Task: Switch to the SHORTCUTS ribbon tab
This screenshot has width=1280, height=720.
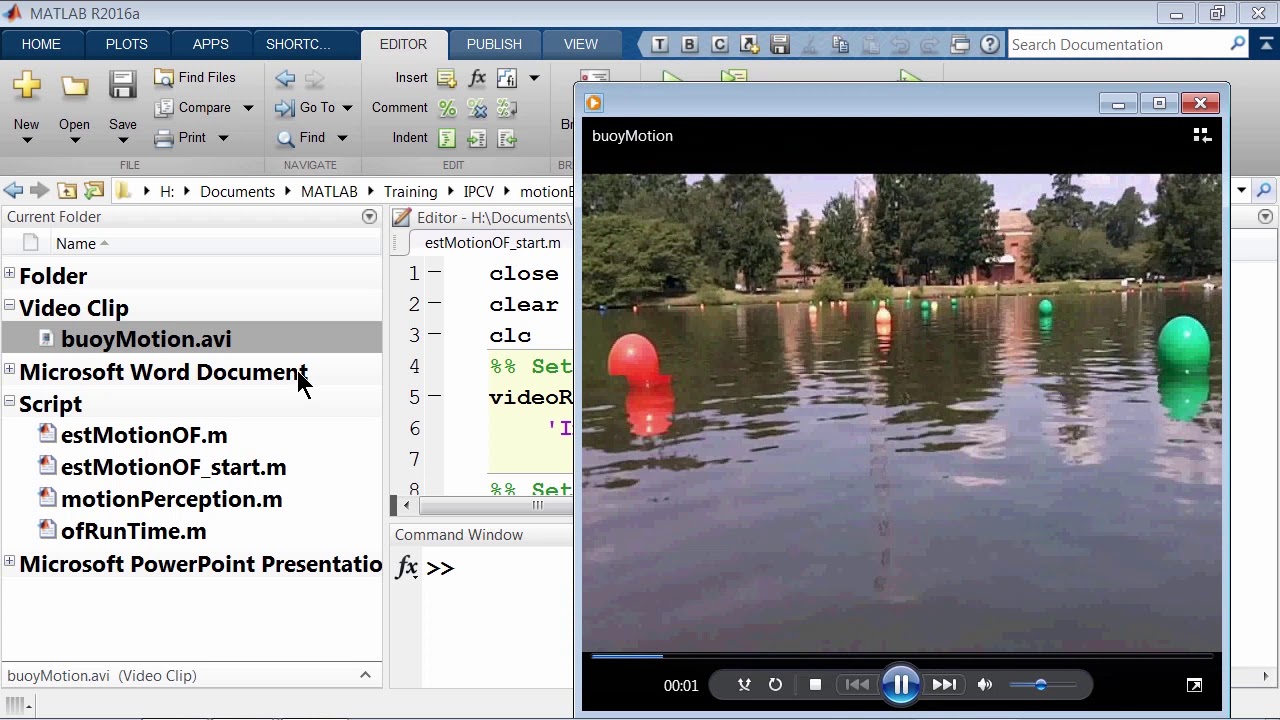Action: 298,44
